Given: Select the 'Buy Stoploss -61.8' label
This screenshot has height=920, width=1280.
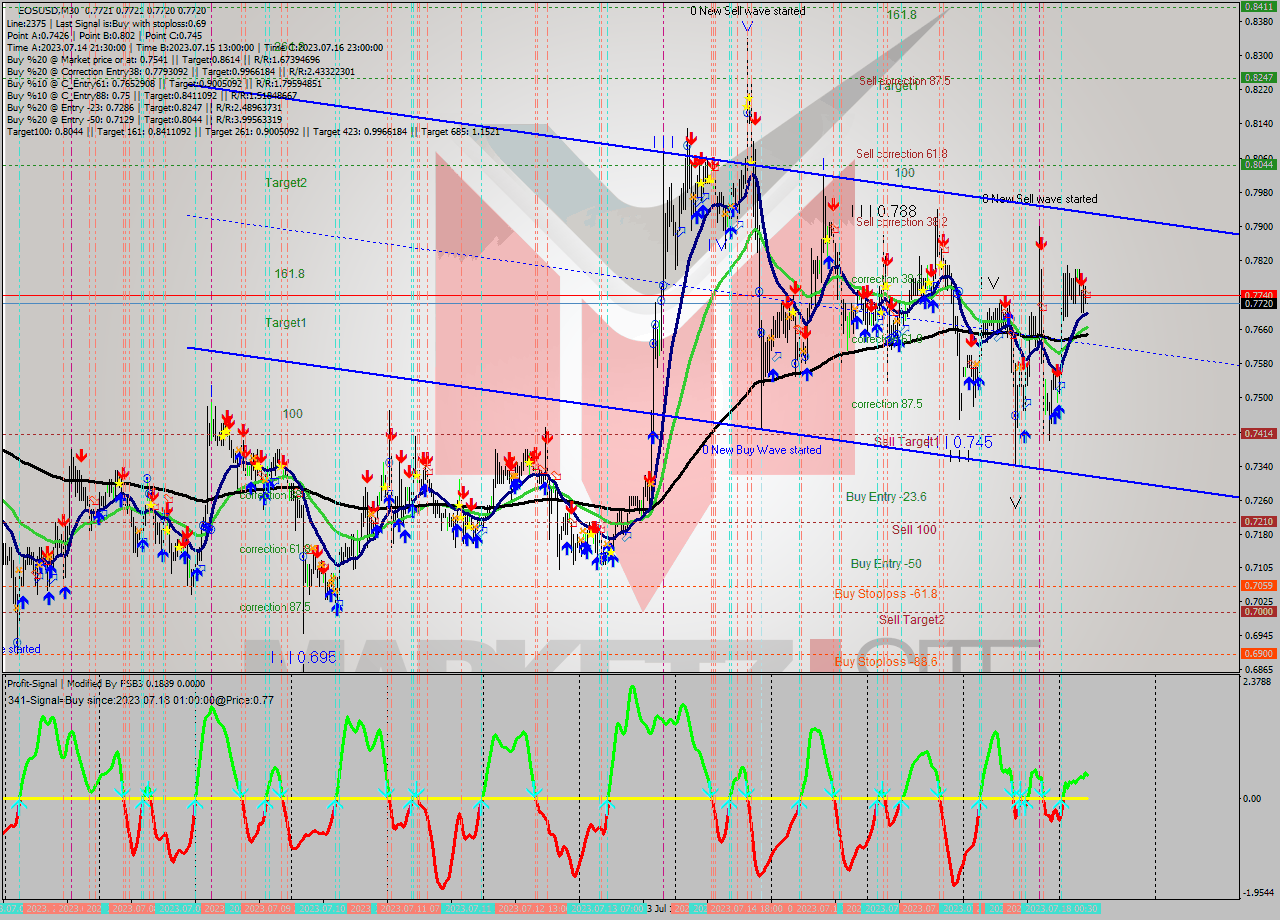Looking at the screenshot, I should pyautogui.click(x=885, y=594).
